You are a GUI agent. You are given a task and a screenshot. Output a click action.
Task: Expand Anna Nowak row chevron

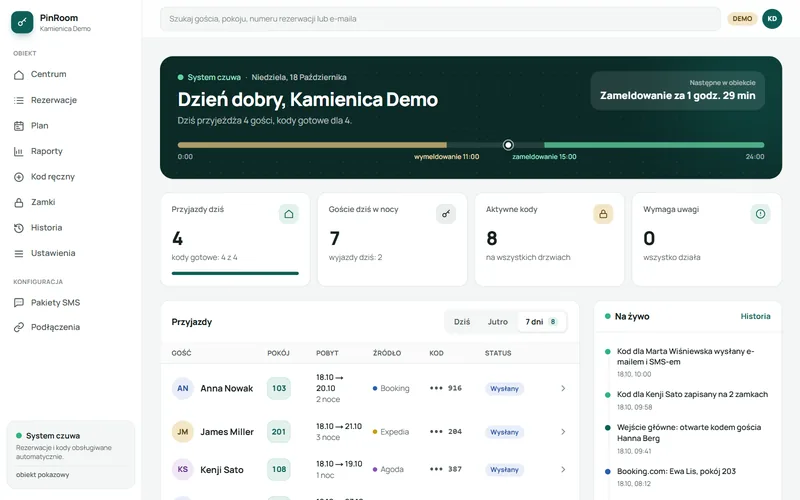coord(563,388)
